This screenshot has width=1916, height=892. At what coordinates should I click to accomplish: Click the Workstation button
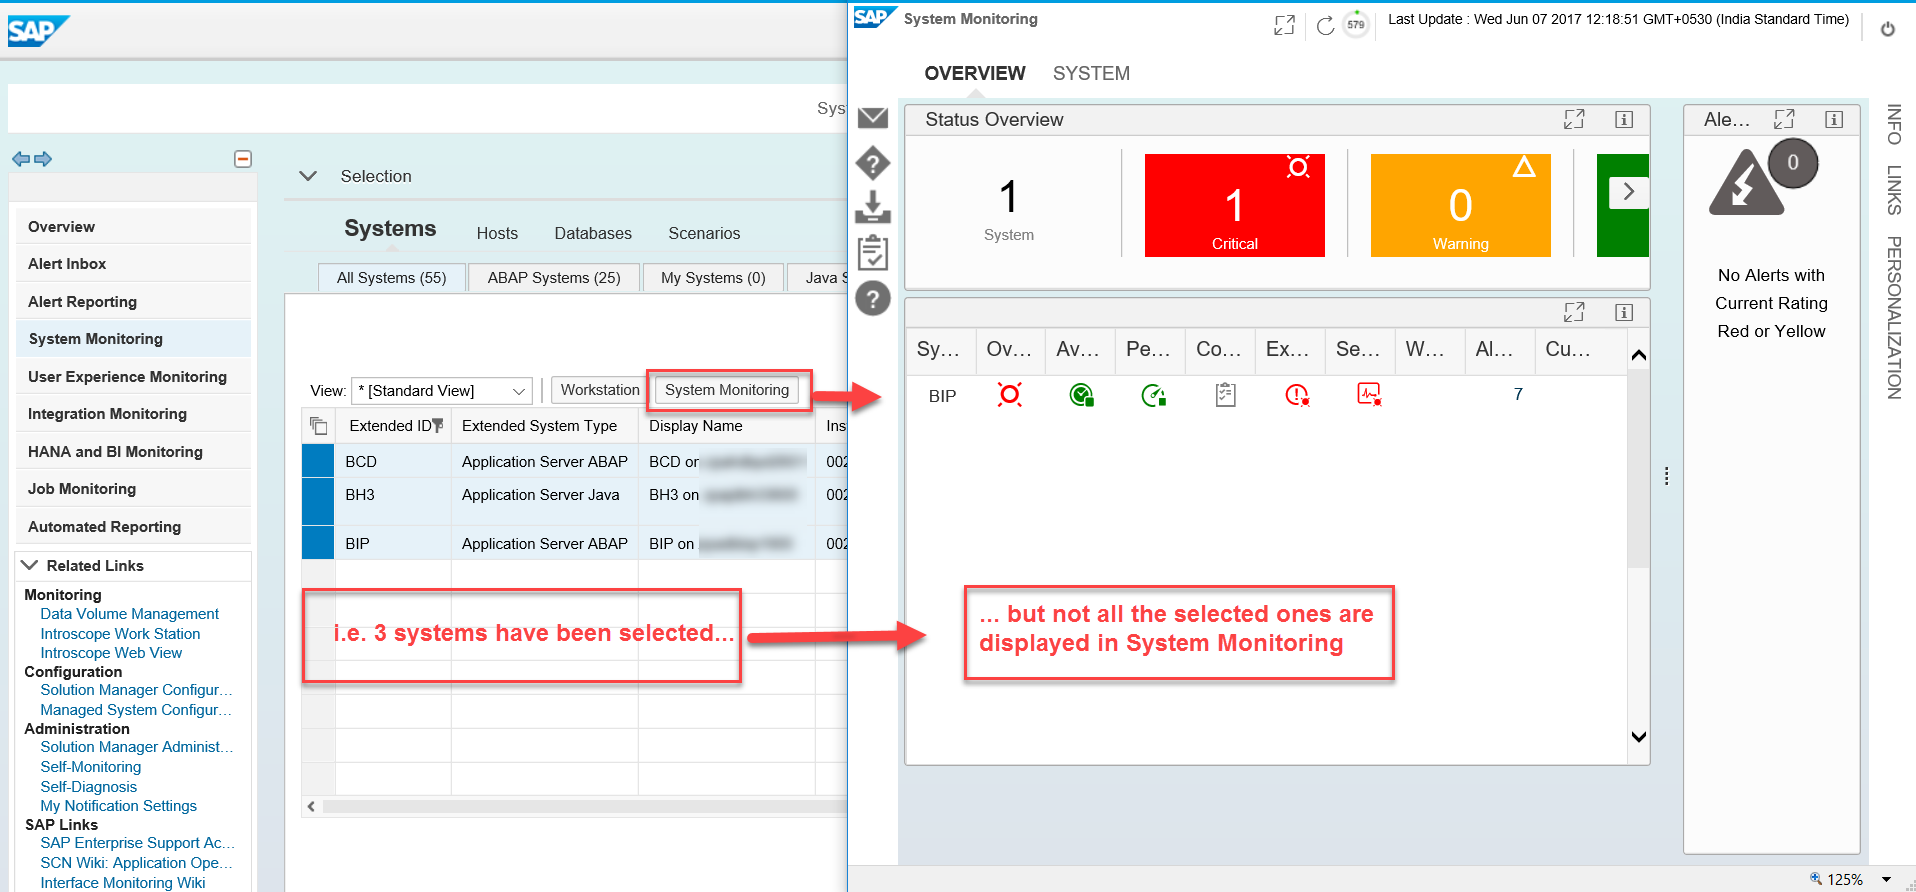pos(599,390)
